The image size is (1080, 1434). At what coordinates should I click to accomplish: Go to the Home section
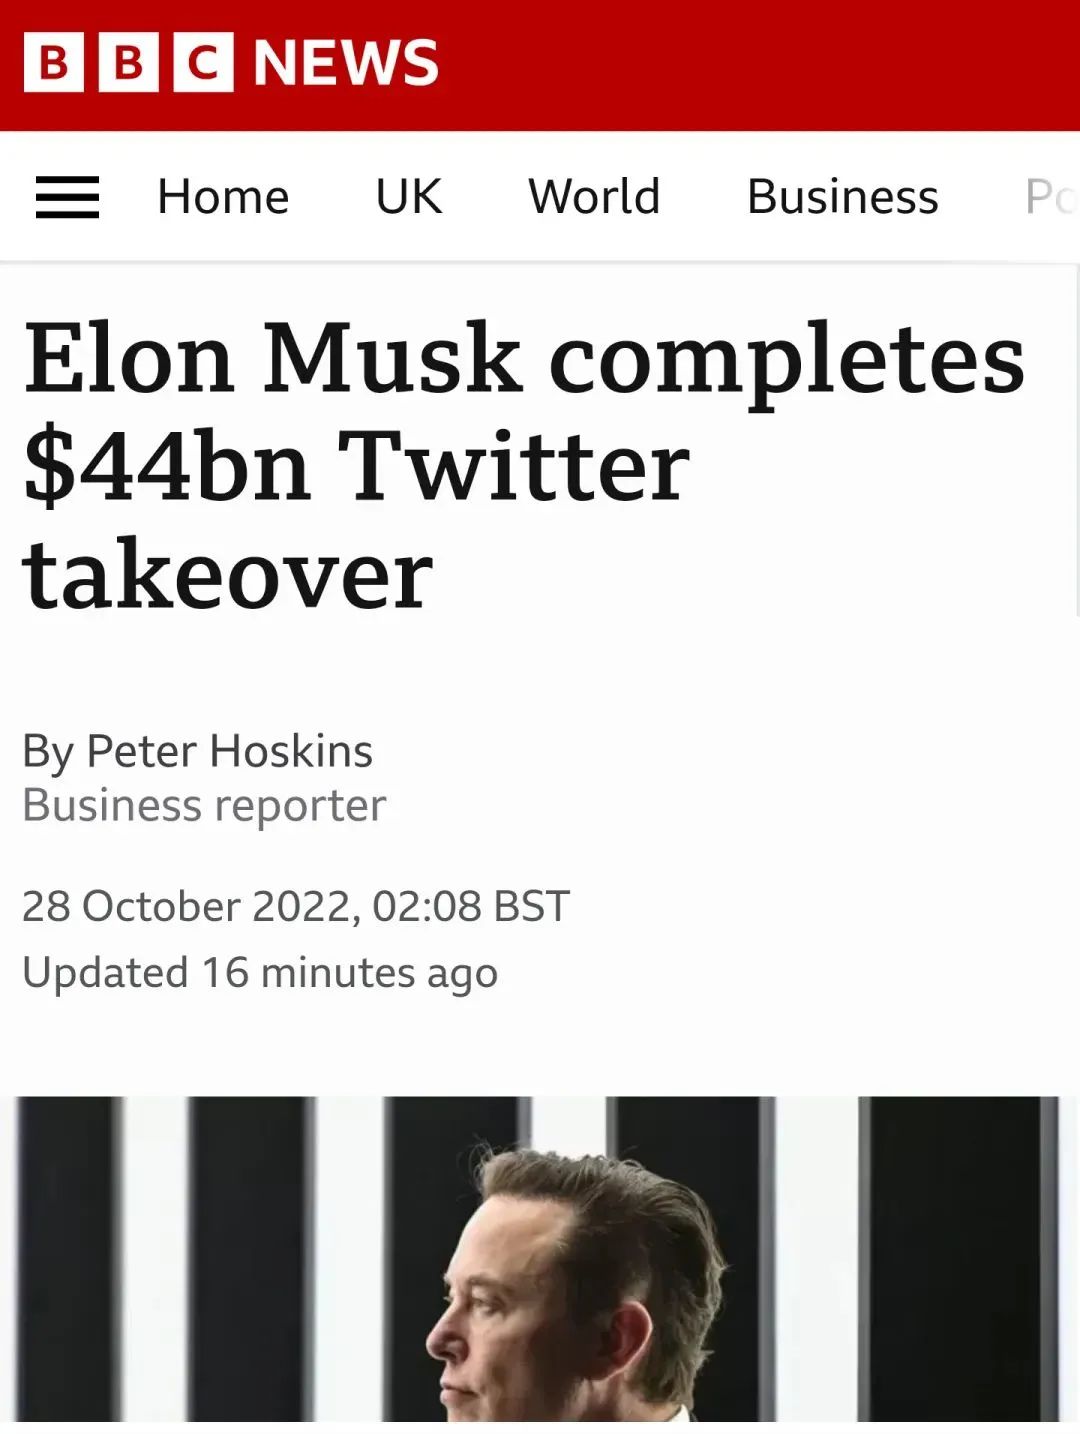(x=223, y=197)
